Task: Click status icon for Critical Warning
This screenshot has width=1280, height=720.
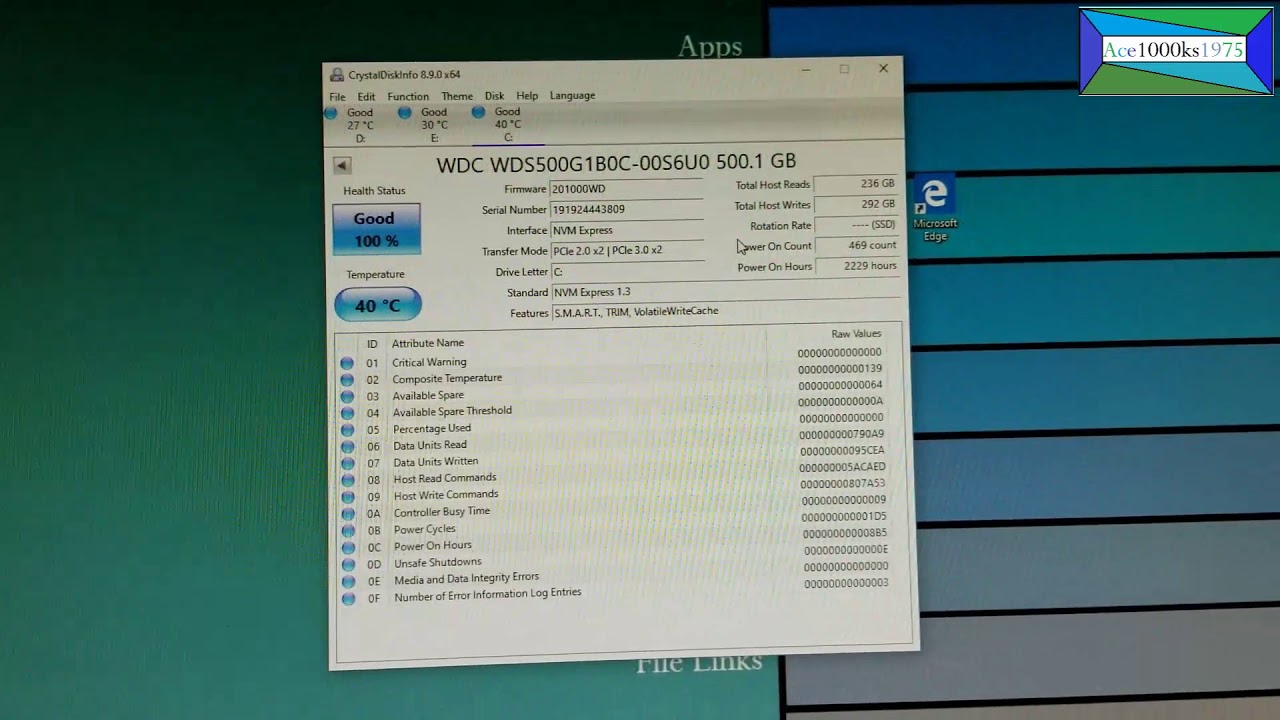Action: tap(347, 363)
